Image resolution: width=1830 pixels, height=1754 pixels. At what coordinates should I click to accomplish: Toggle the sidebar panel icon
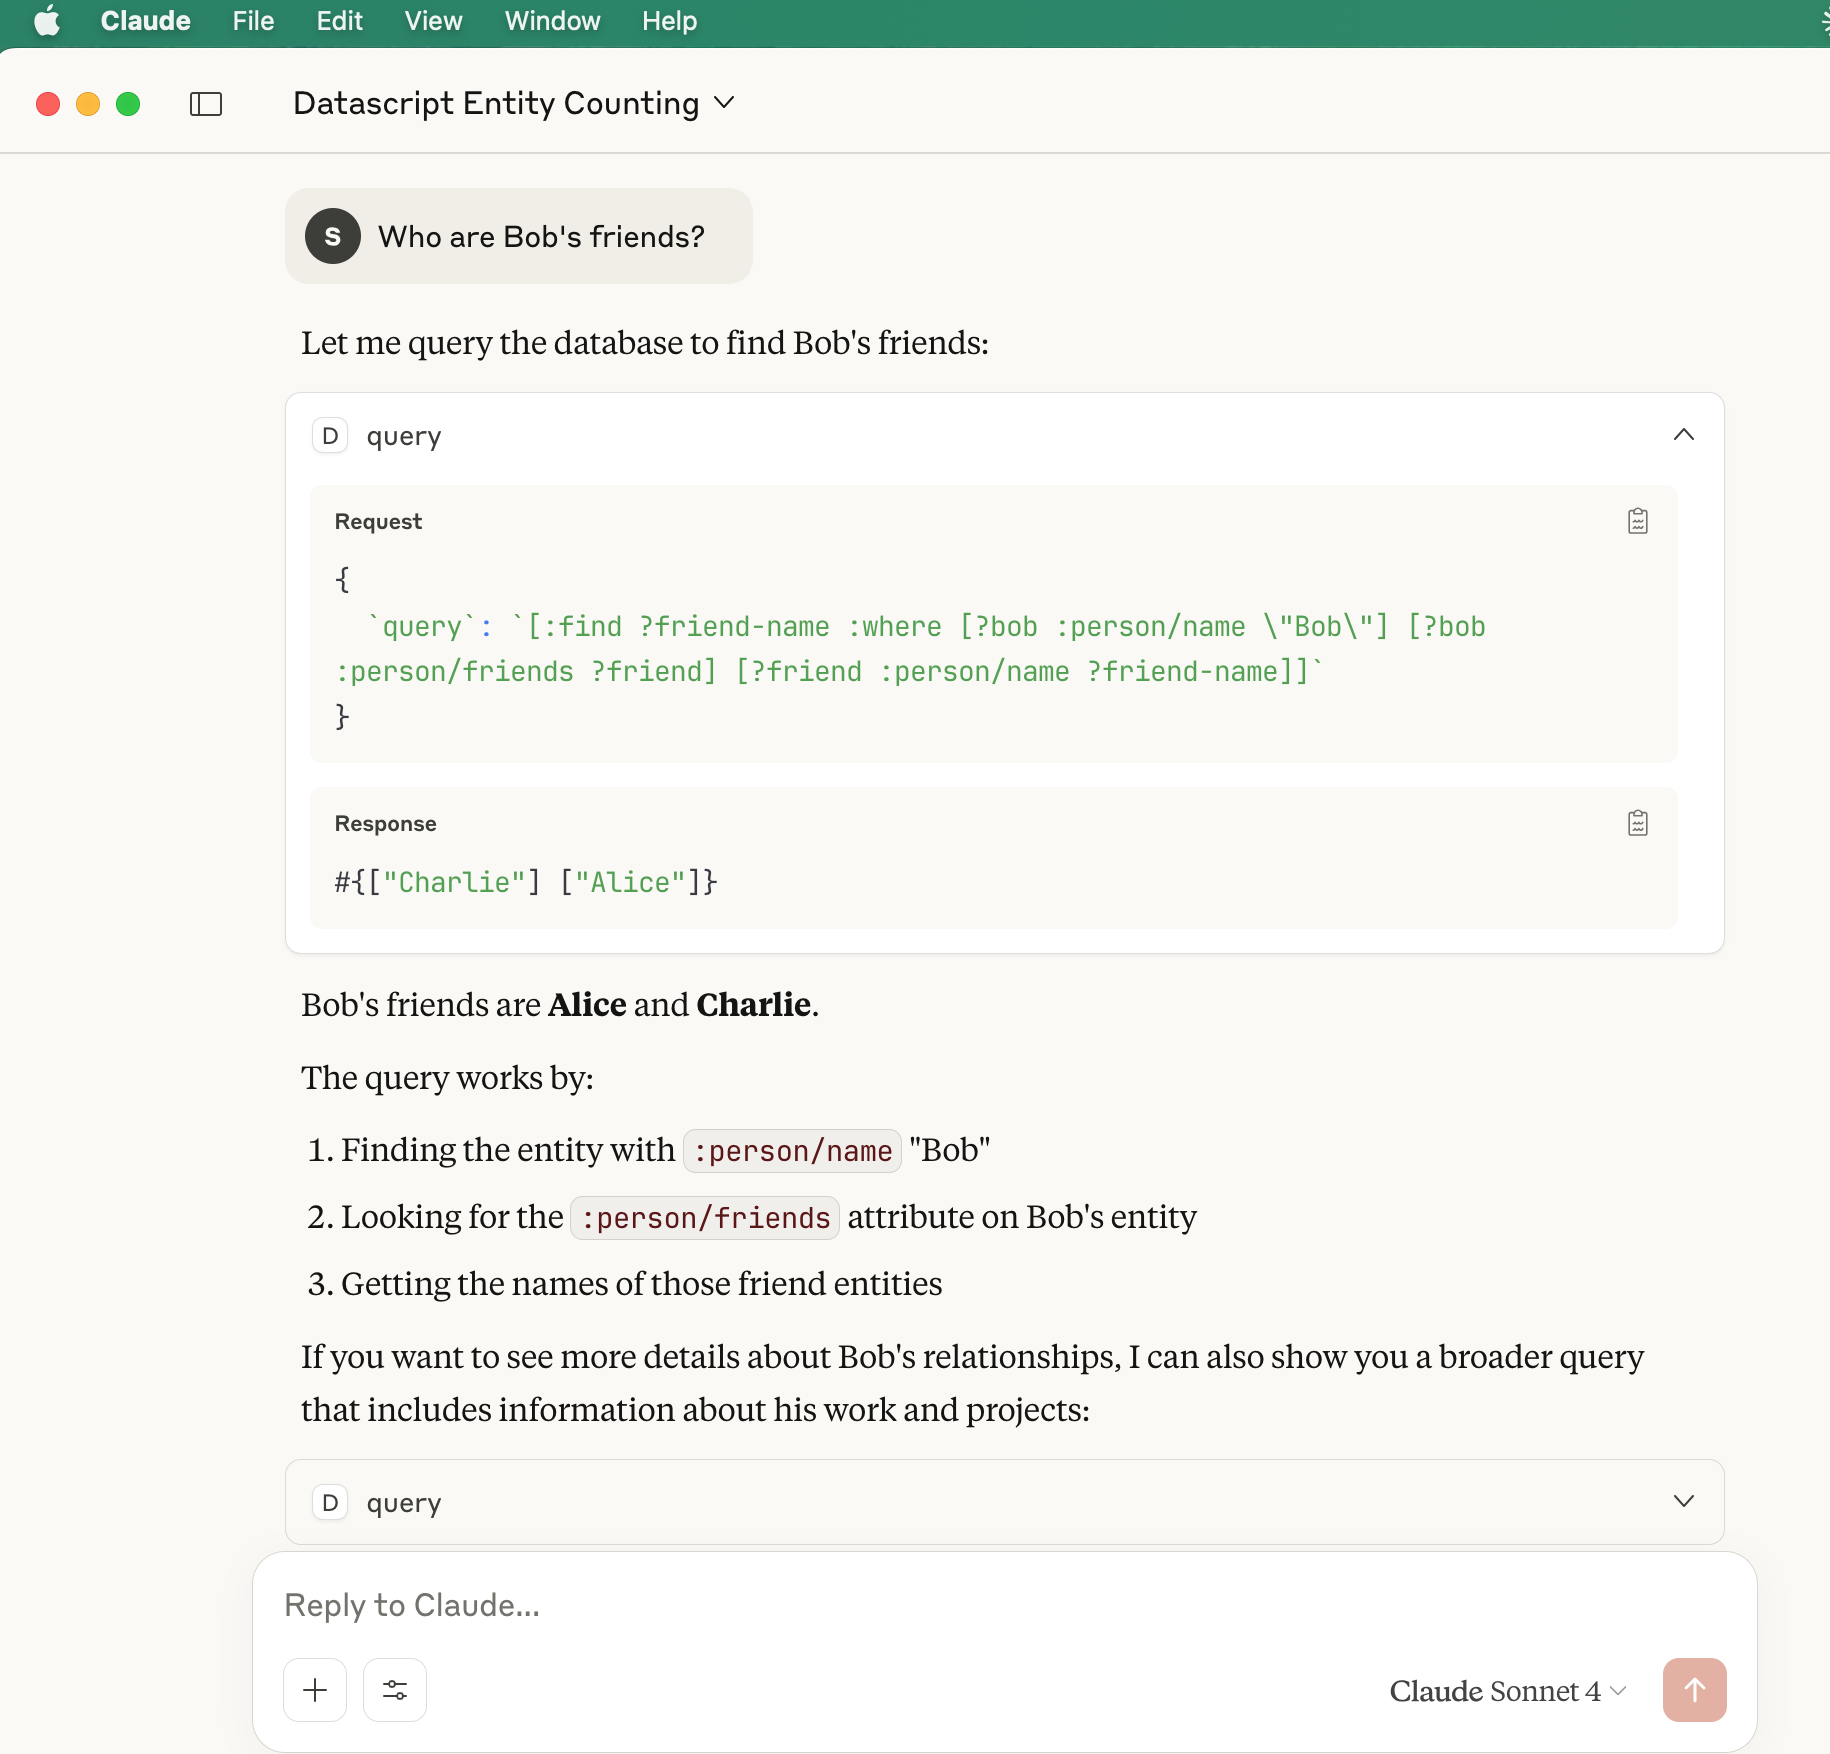click(206, 104)
